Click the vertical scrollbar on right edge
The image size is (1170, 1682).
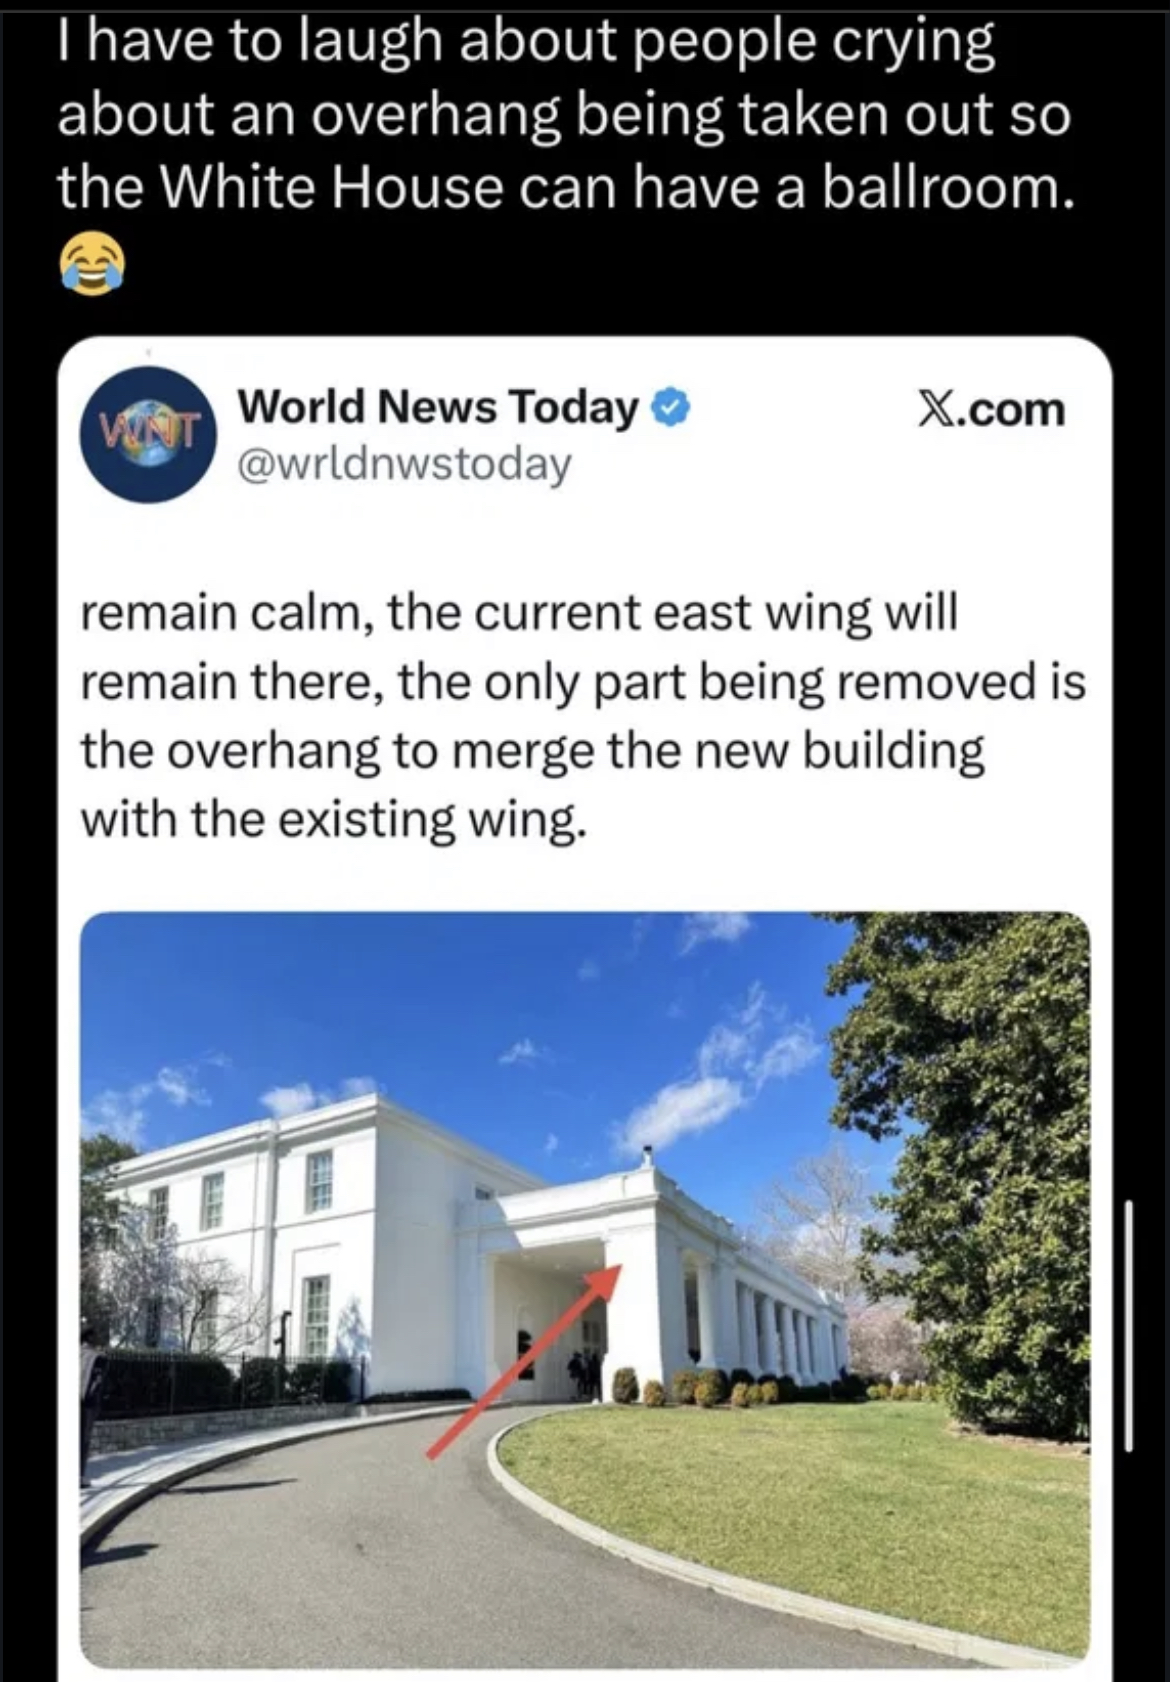coord(1129,1326)
